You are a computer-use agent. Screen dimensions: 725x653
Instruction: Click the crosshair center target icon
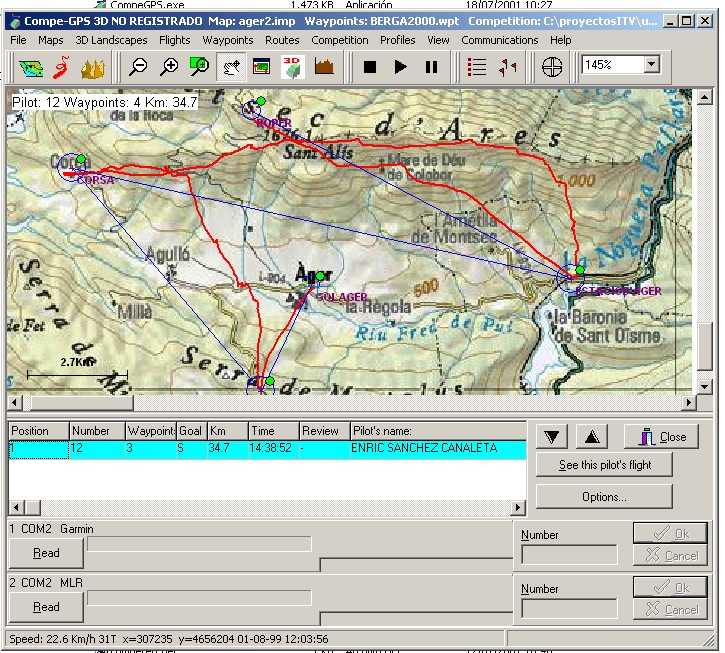click(x=552, y=68)
